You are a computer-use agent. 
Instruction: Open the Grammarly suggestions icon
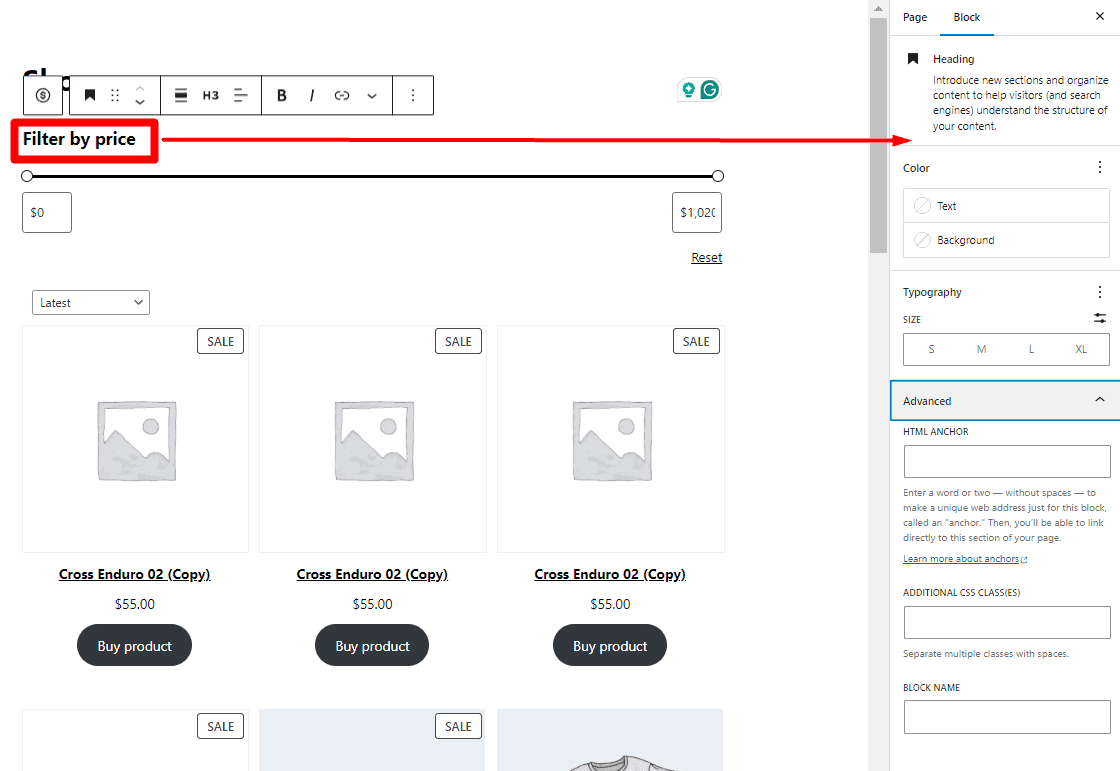click(709, 89)
